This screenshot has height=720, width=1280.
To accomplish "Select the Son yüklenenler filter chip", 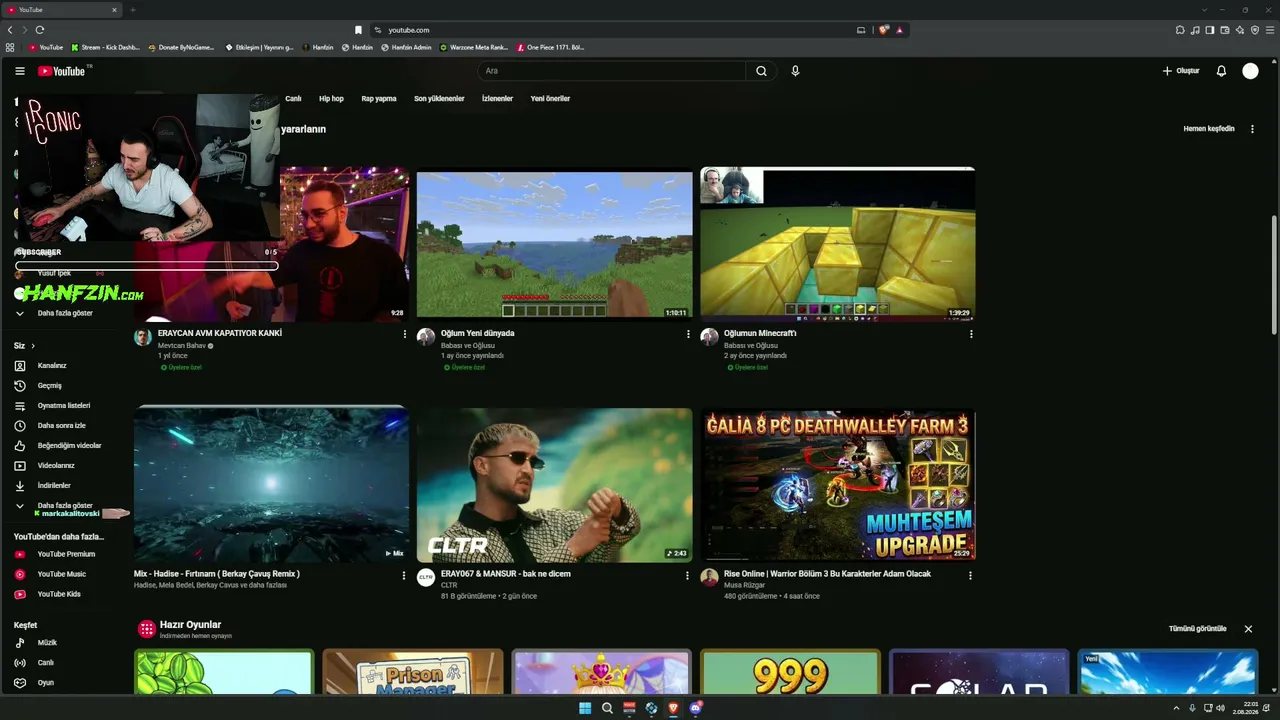I will pyautogui.click(x=439, y=99).
